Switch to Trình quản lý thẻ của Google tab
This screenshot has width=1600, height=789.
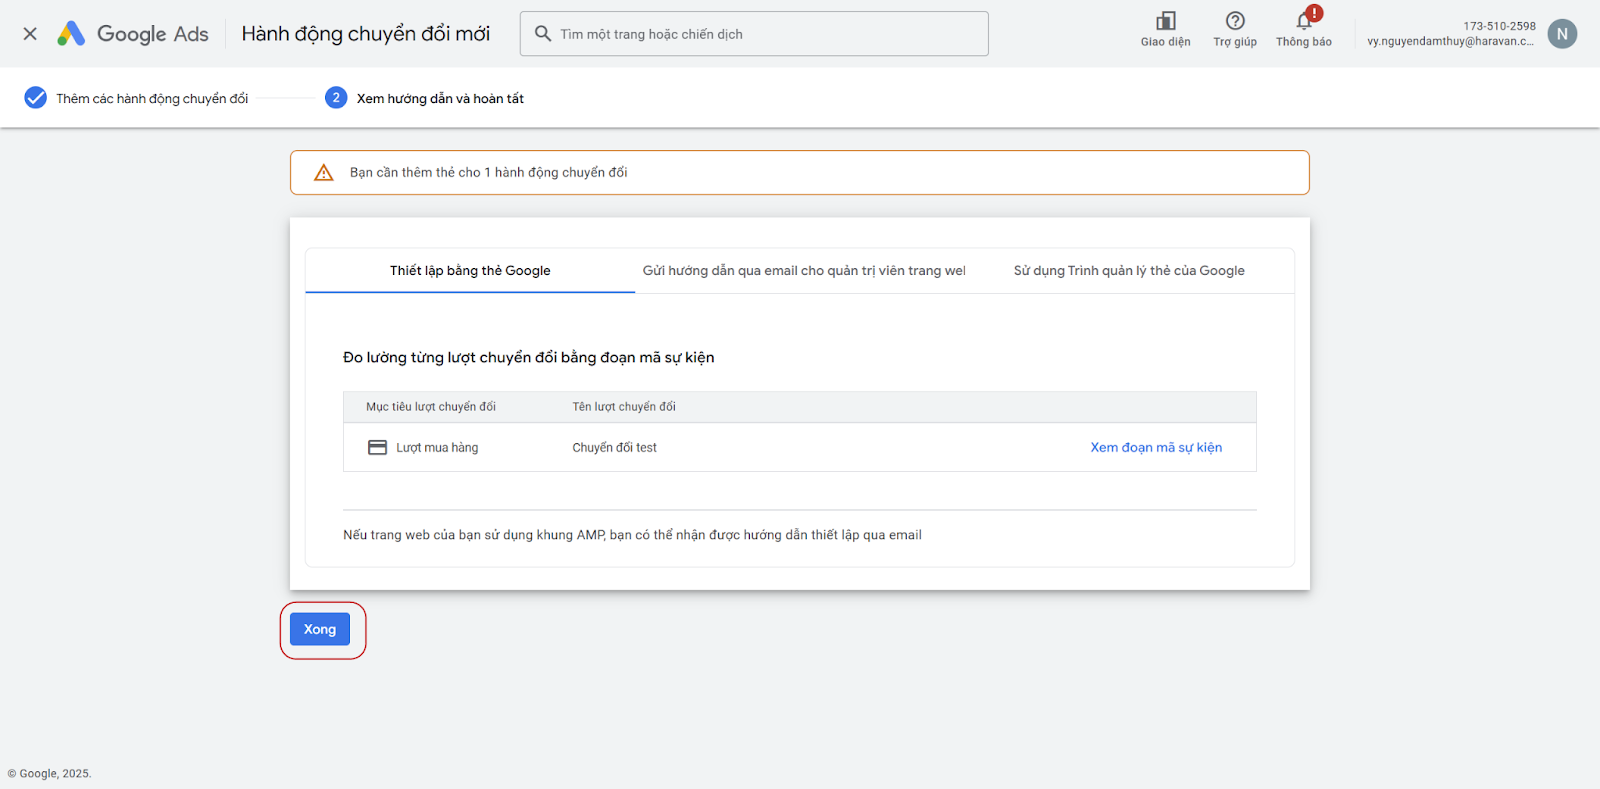[1129, 271]
